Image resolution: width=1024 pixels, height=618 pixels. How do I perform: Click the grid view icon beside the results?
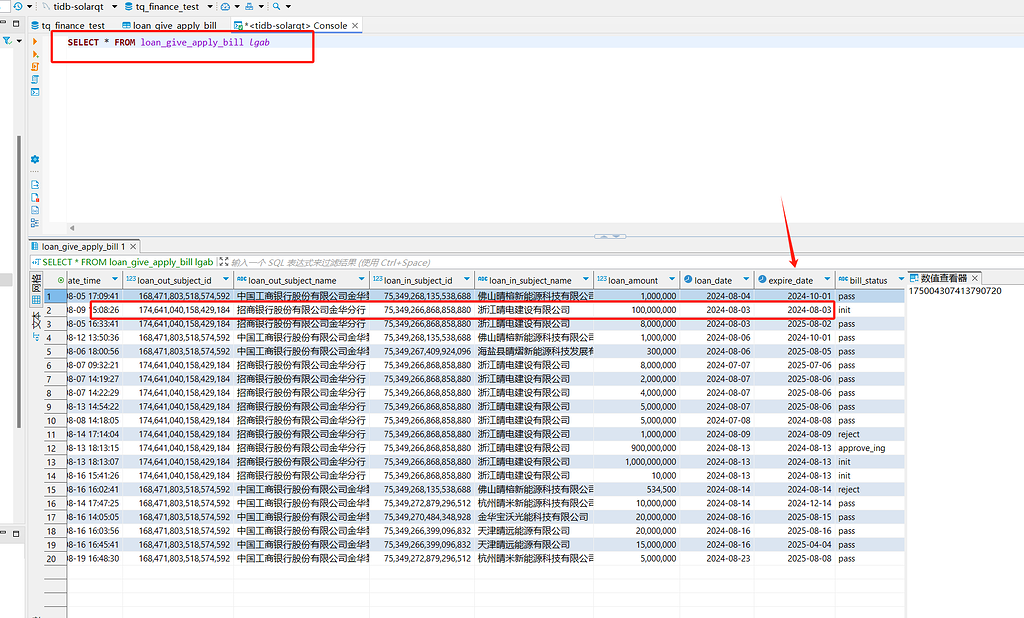coord(35,297)
